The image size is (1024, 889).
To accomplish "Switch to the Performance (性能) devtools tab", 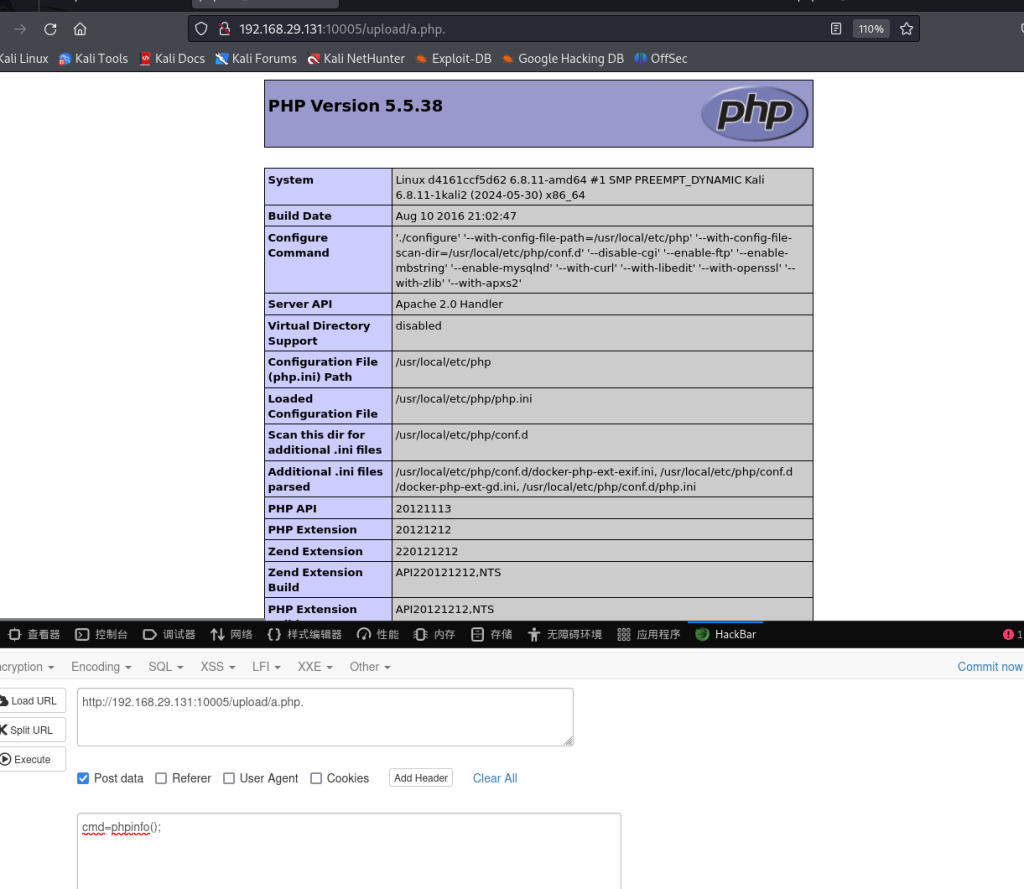I will click(x=377, y=634).
